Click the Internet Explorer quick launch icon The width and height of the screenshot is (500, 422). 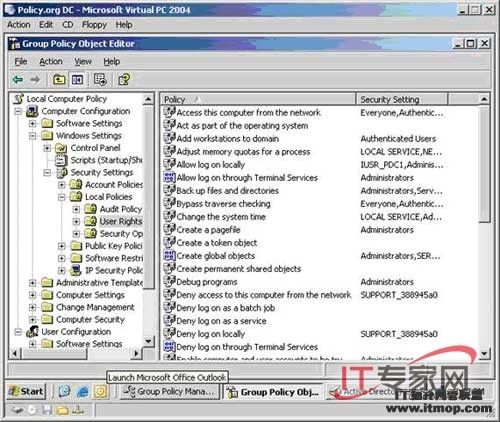click(83, 391)
